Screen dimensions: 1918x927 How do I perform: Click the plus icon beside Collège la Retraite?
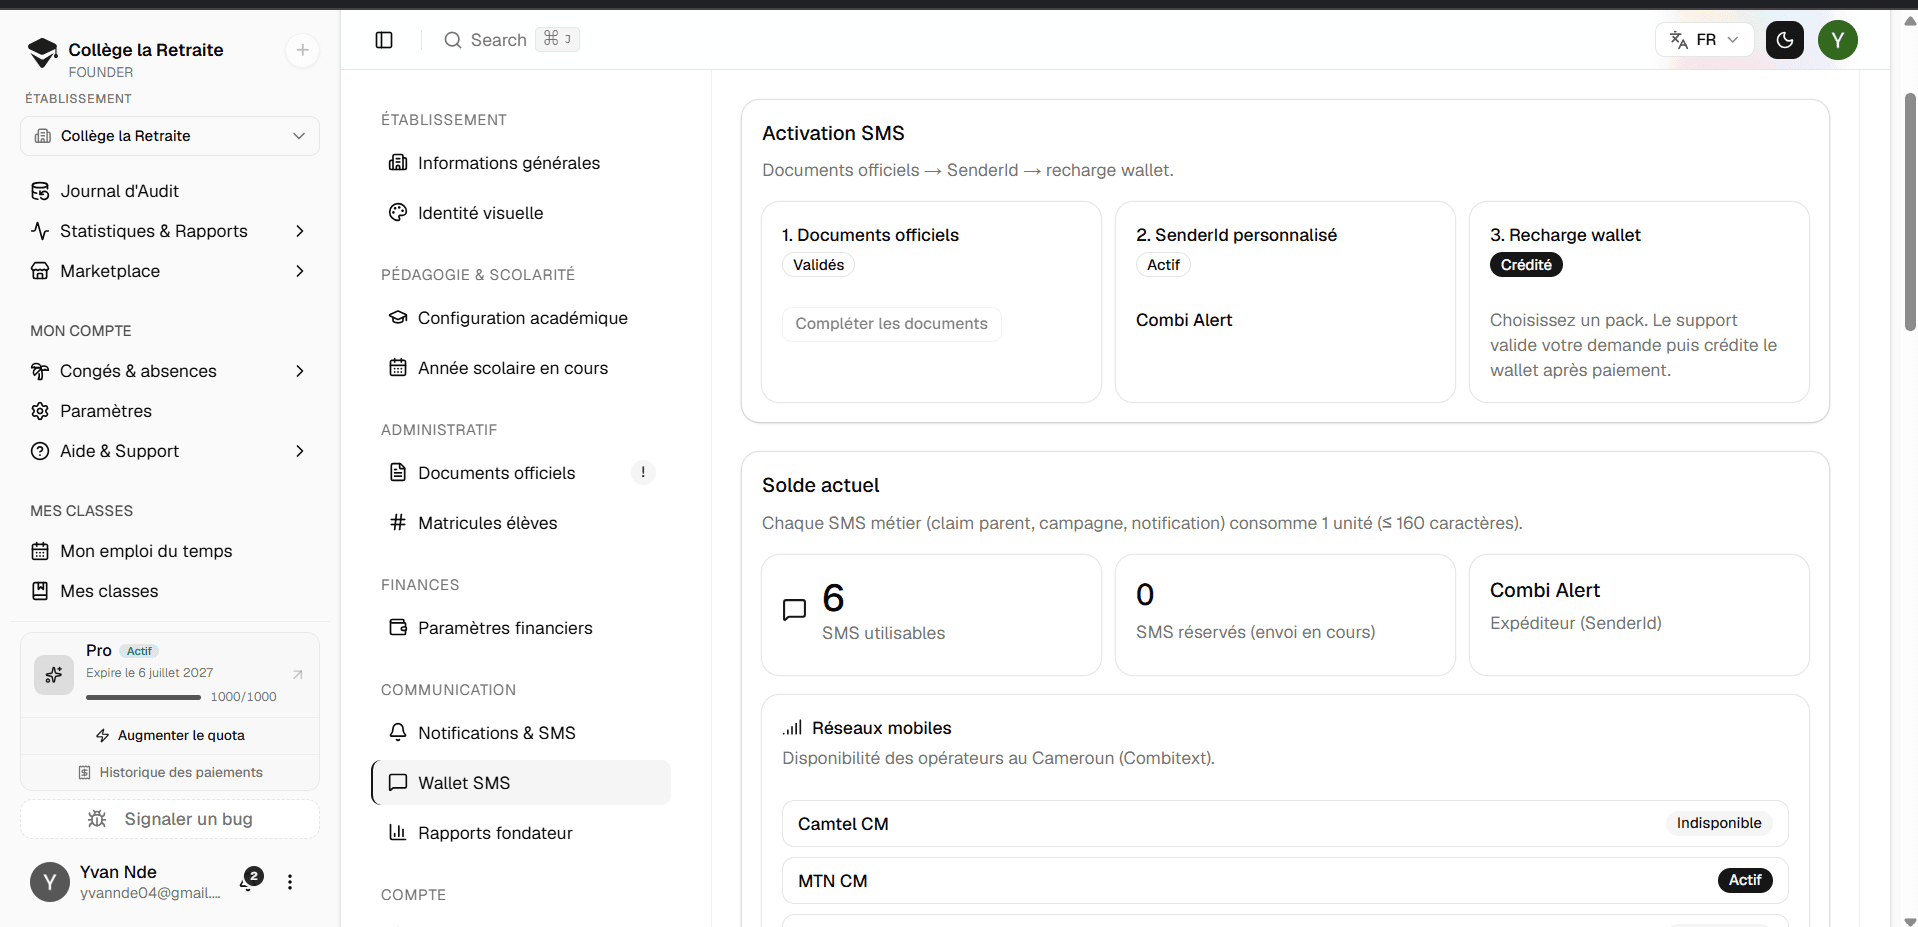tap(302, 50)
